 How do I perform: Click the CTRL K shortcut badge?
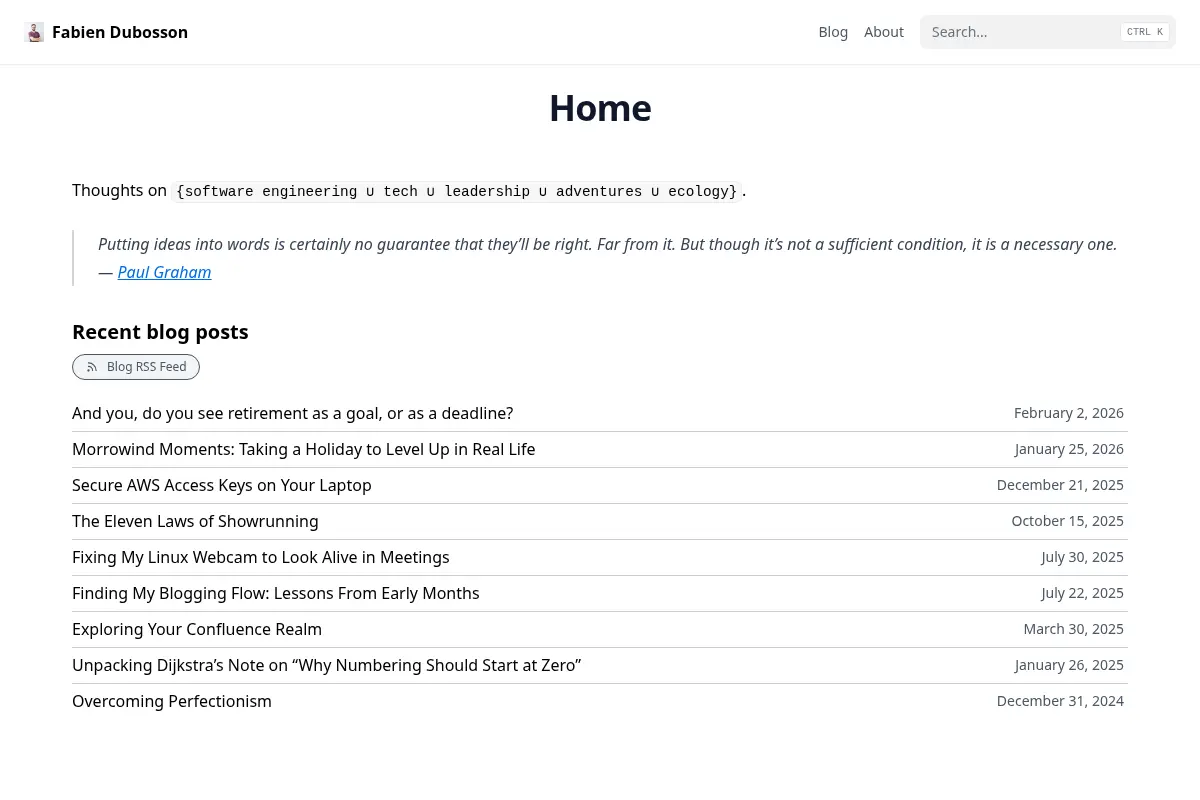[x=1145, y=32]
